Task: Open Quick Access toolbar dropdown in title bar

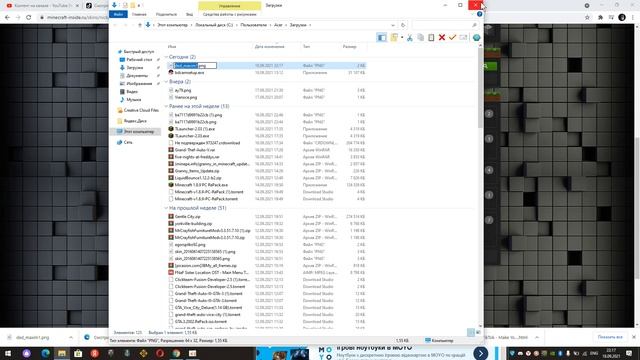Action: [139, 6]
